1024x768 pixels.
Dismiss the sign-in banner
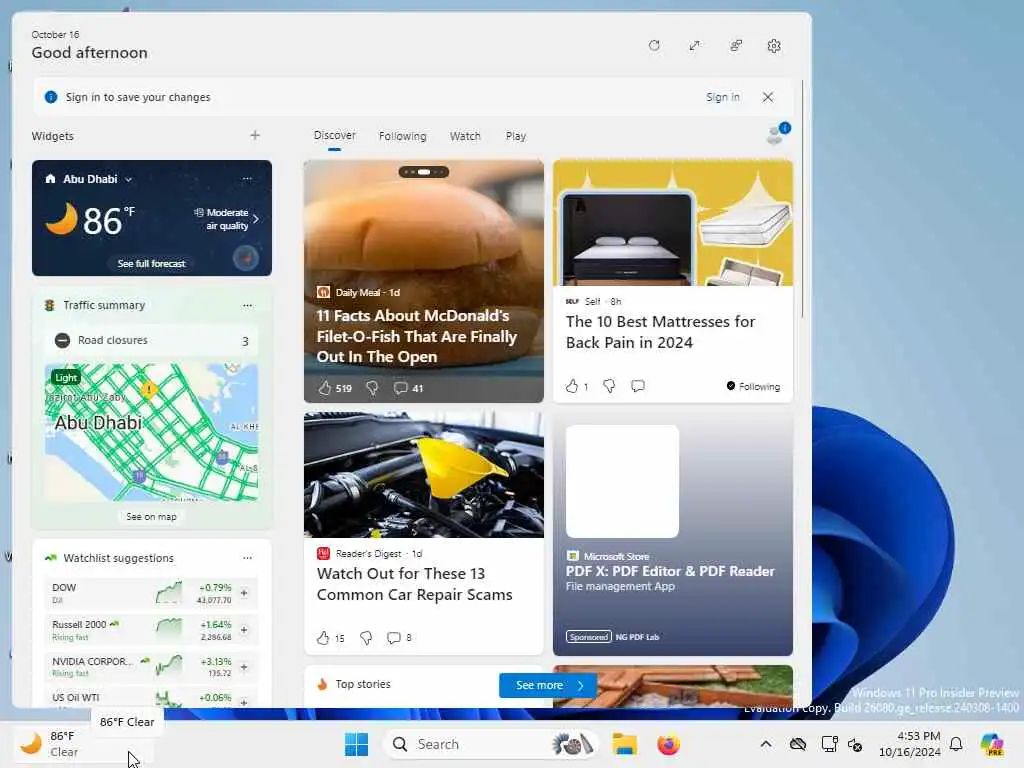[768, 97]
